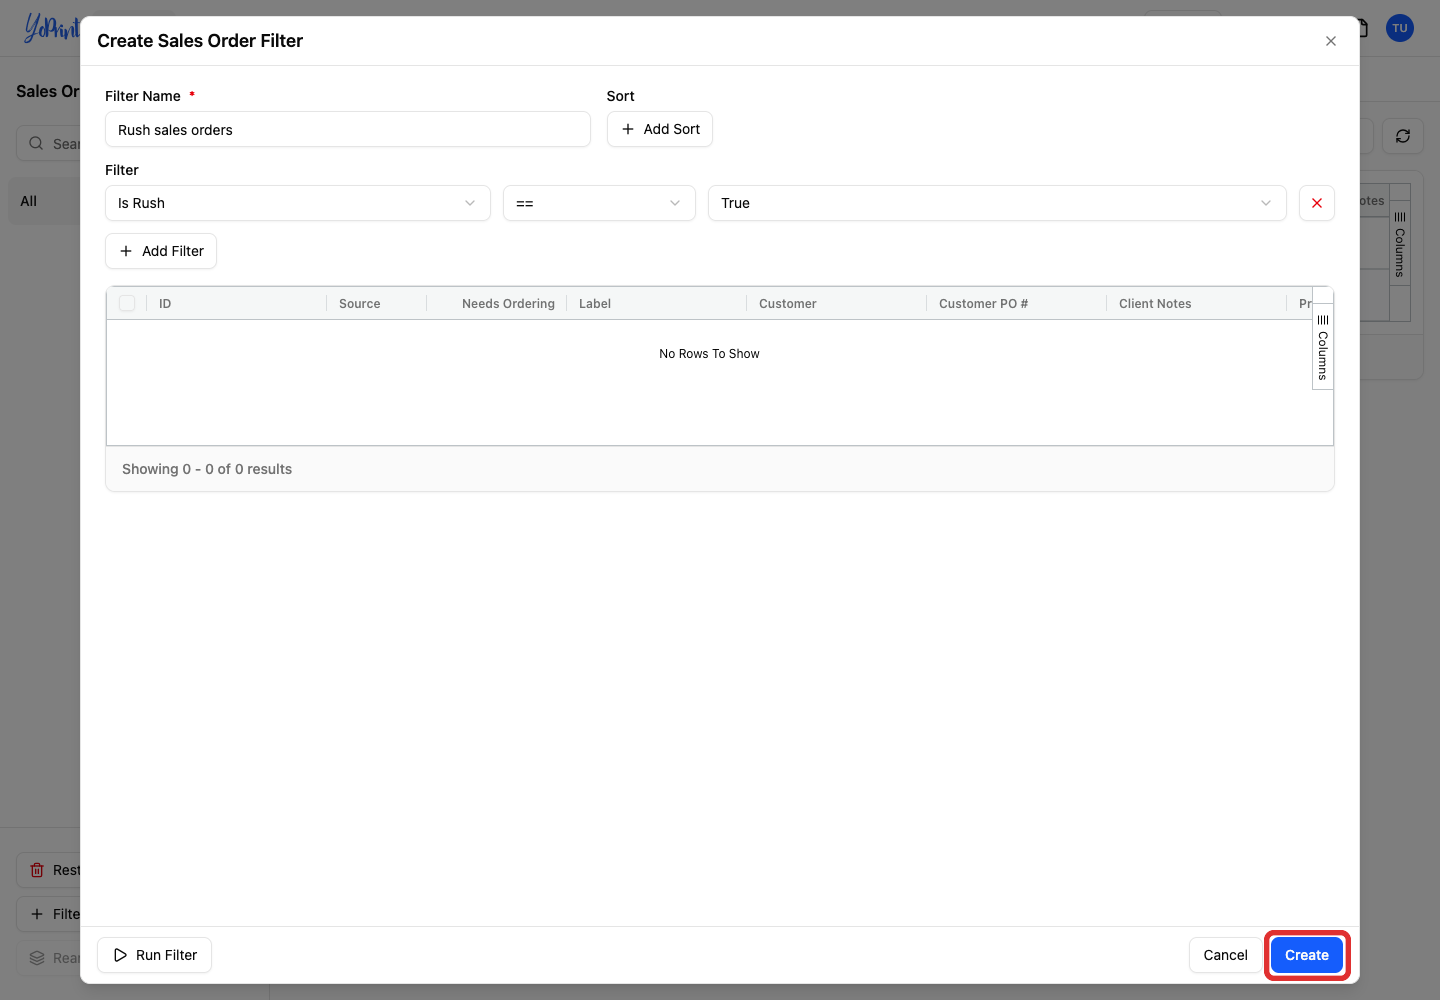Sort by the Customer PO # column header
Screen dimensions: 1440x1000
coord(983,304)
